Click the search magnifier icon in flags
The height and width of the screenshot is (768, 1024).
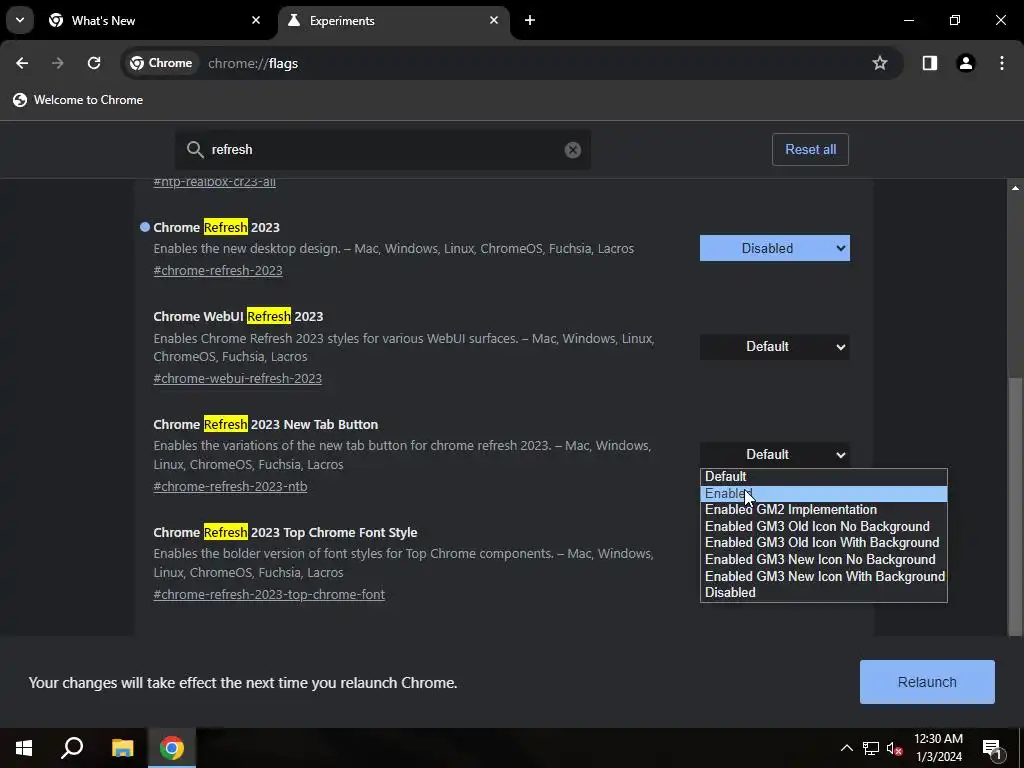pos(195,150)
